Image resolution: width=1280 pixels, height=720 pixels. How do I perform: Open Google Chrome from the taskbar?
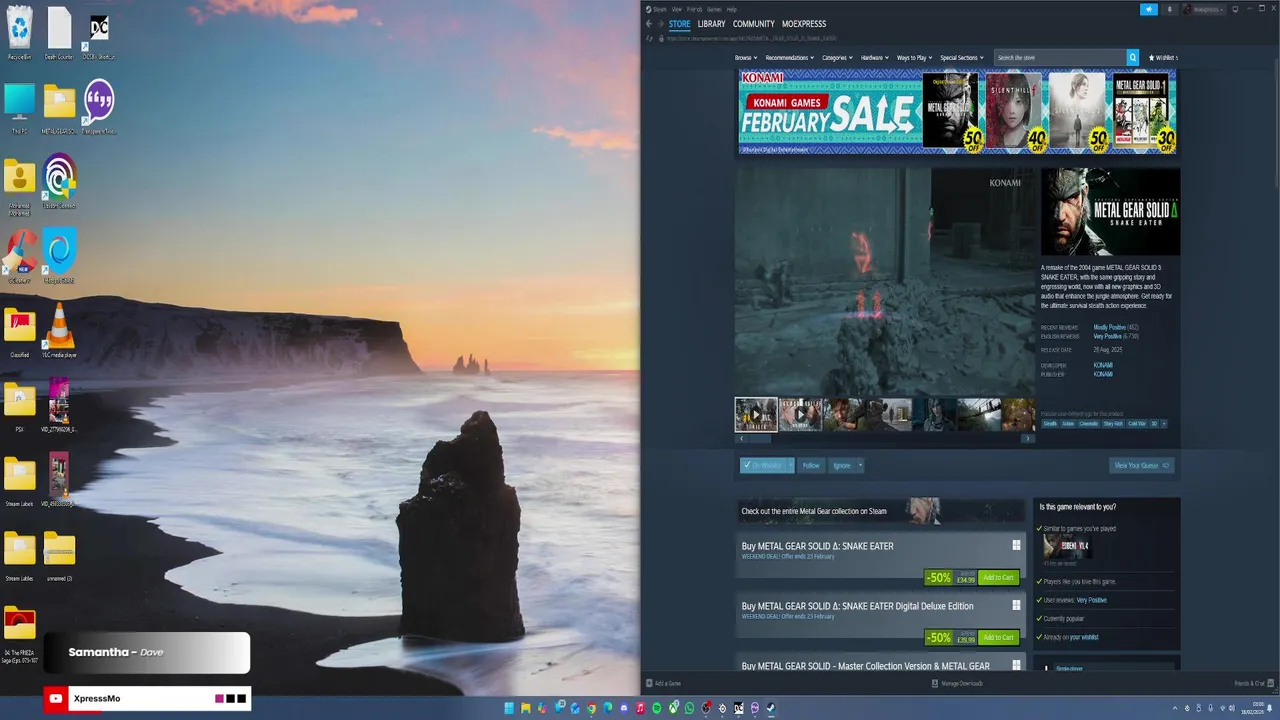pos(592,708)
